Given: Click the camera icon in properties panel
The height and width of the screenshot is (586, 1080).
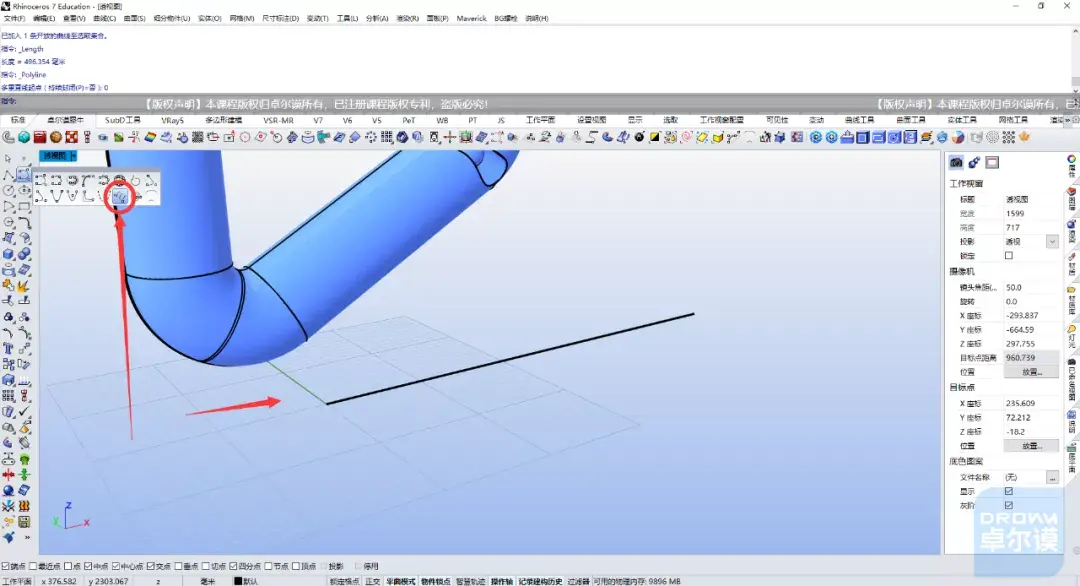Looking at the screenshot, I should tap(956, 162).
